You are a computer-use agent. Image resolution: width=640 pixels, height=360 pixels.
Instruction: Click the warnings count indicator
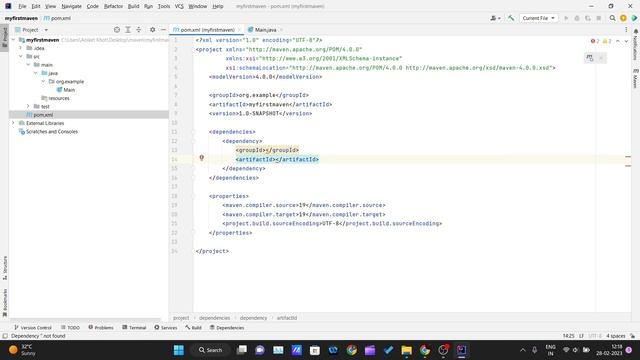607,41
